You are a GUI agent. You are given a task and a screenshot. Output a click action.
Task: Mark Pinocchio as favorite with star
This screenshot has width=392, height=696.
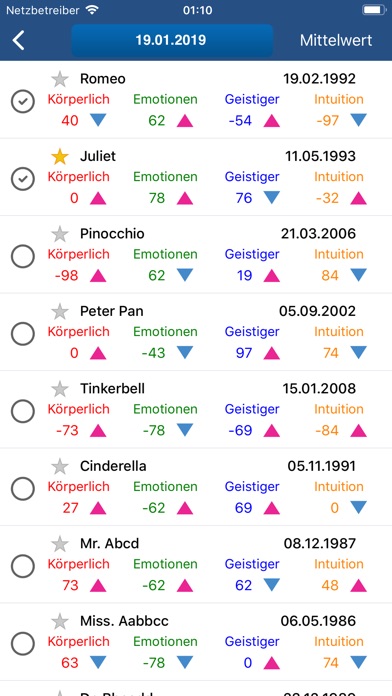(59, 233)
